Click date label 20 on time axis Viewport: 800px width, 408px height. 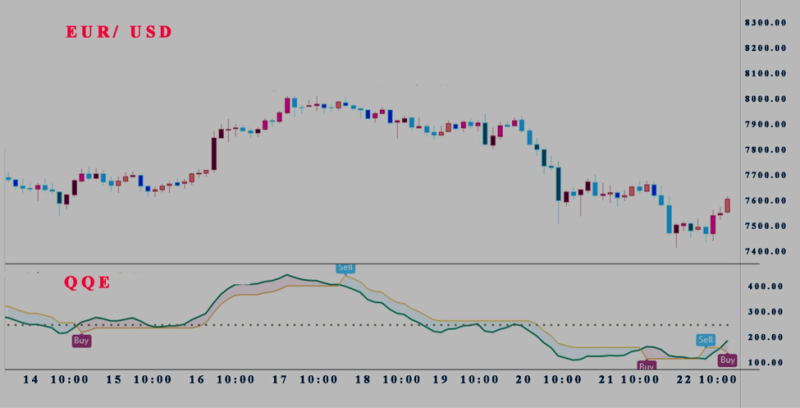tap(523, 379)
